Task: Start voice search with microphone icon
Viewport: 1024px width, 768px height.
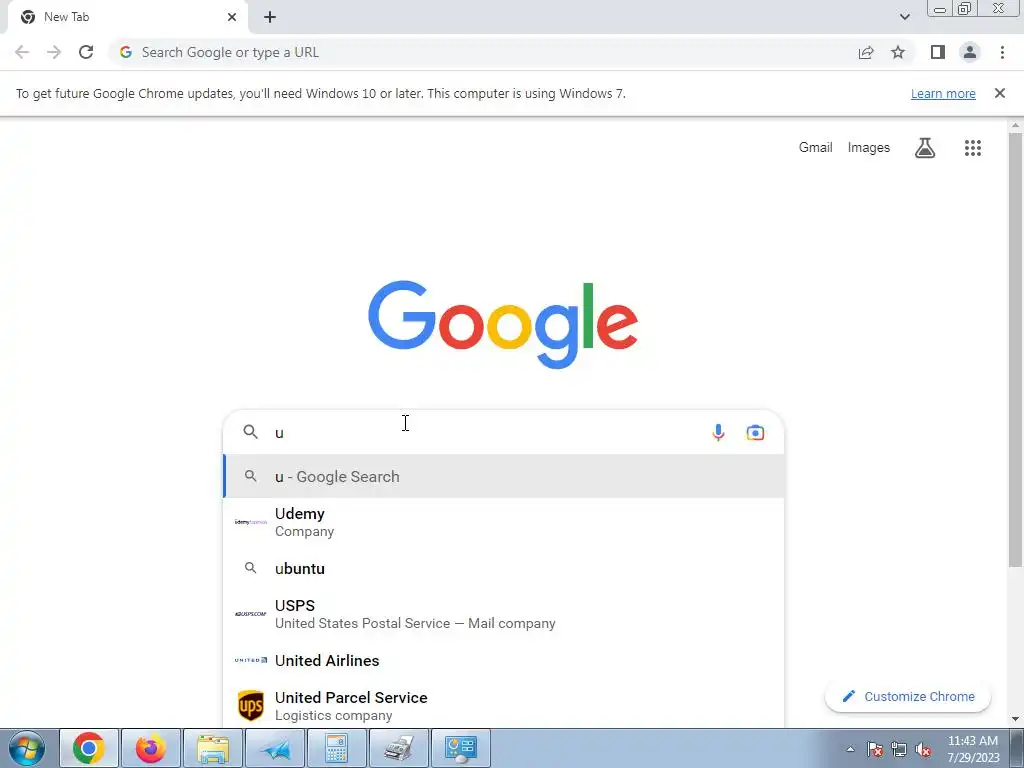Action: click(x=718, y=432)
